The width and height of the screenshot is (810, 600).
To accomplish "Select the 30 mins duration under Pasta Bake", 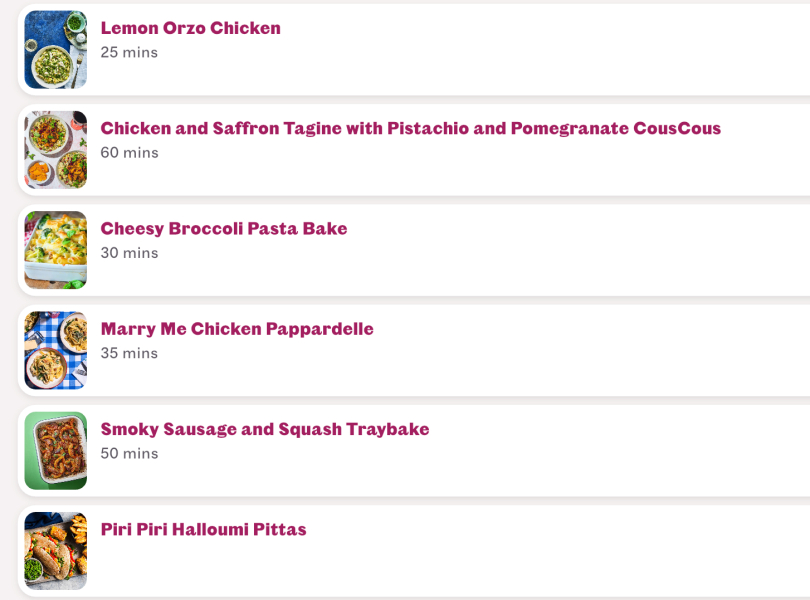I will tap(129, 253).
